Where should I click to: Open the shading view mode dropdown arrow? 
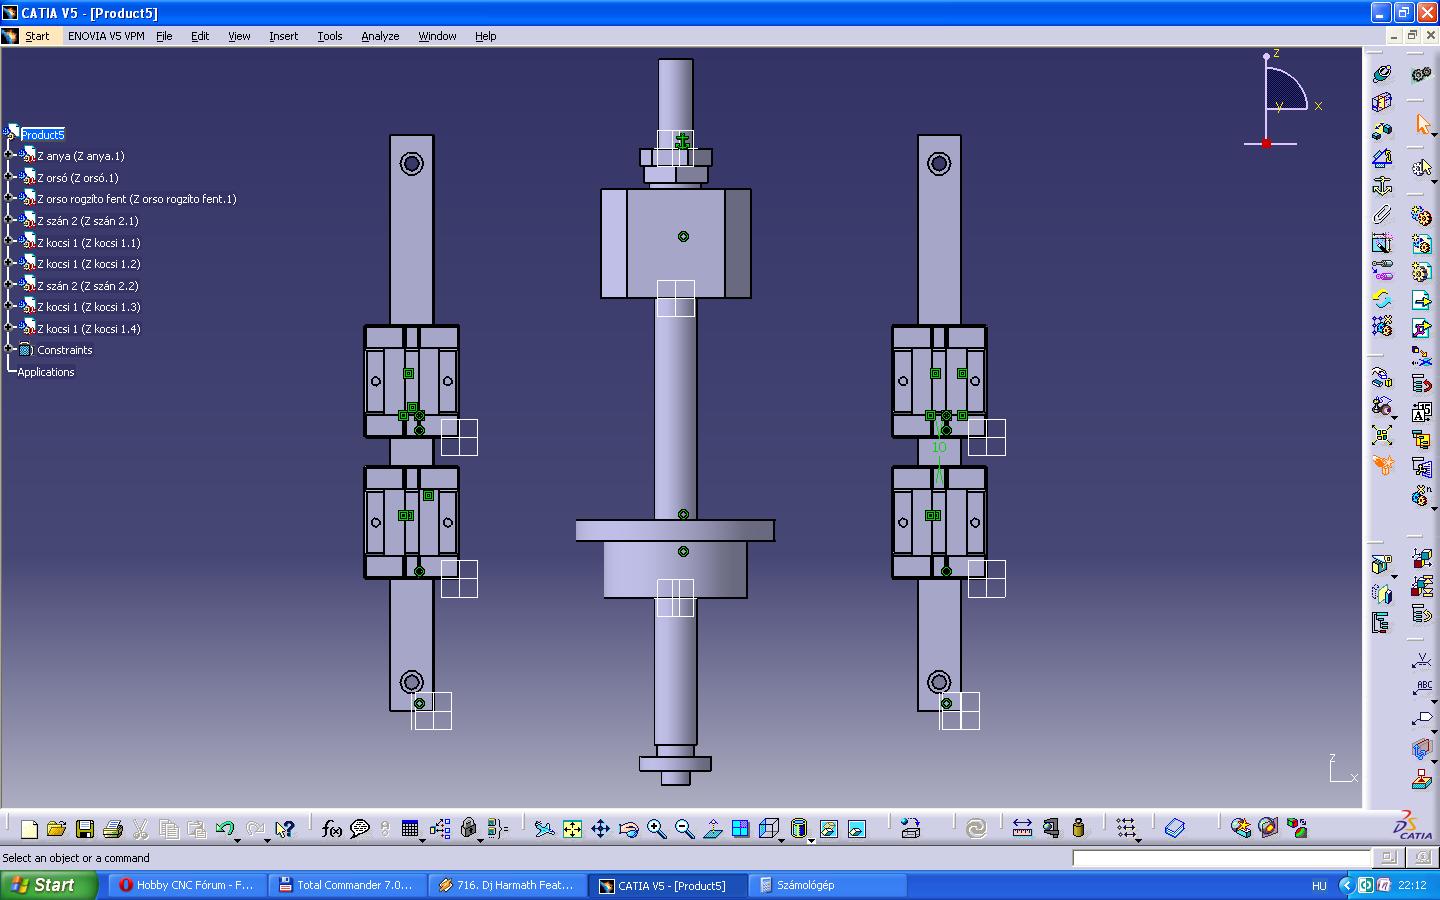click(811, 840)
